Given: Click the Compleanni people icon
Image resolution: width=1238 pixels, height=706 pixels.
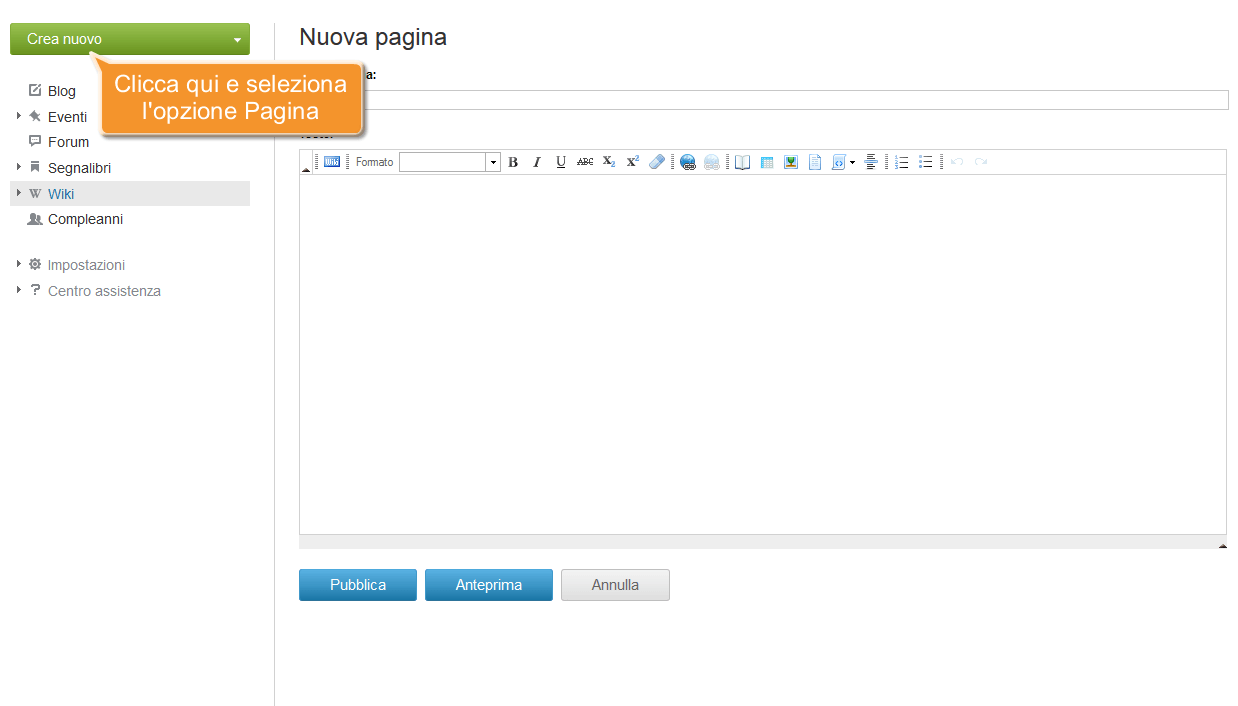Looking at the screenshot, I should [35, 219].
